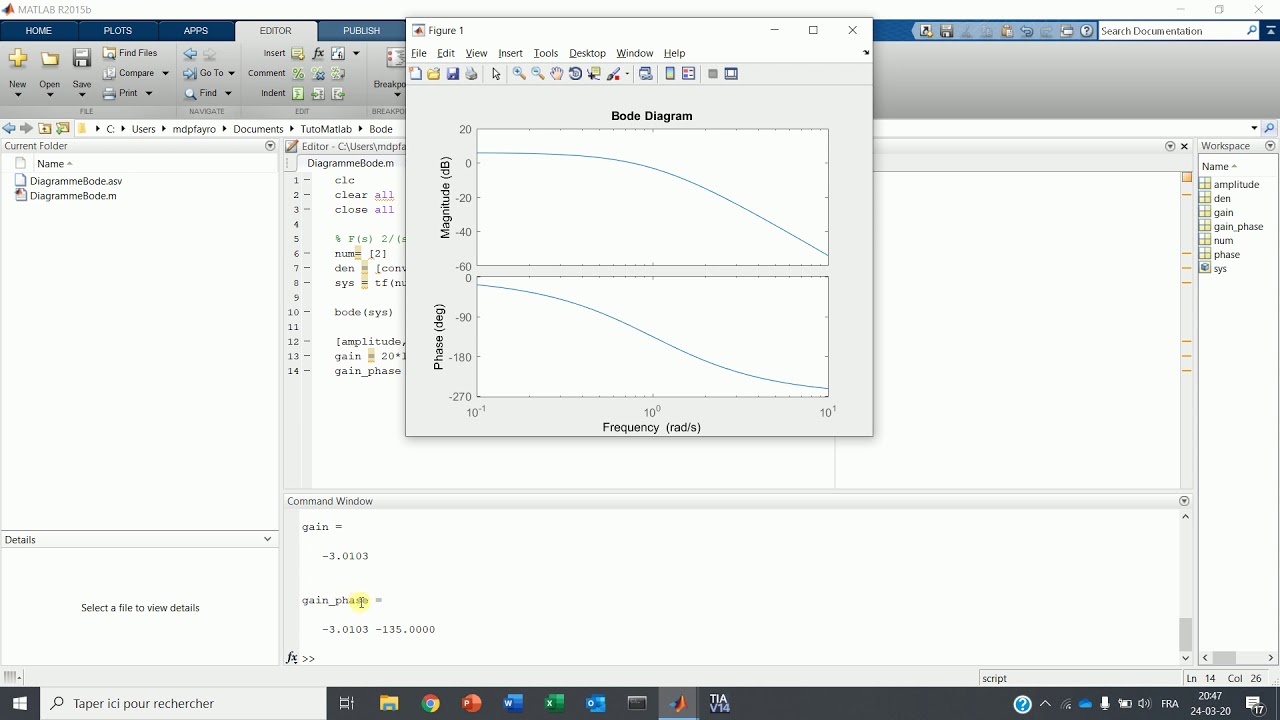Click the Decrease Indent icon
The image size is (1280, 720).
point(338,94)
